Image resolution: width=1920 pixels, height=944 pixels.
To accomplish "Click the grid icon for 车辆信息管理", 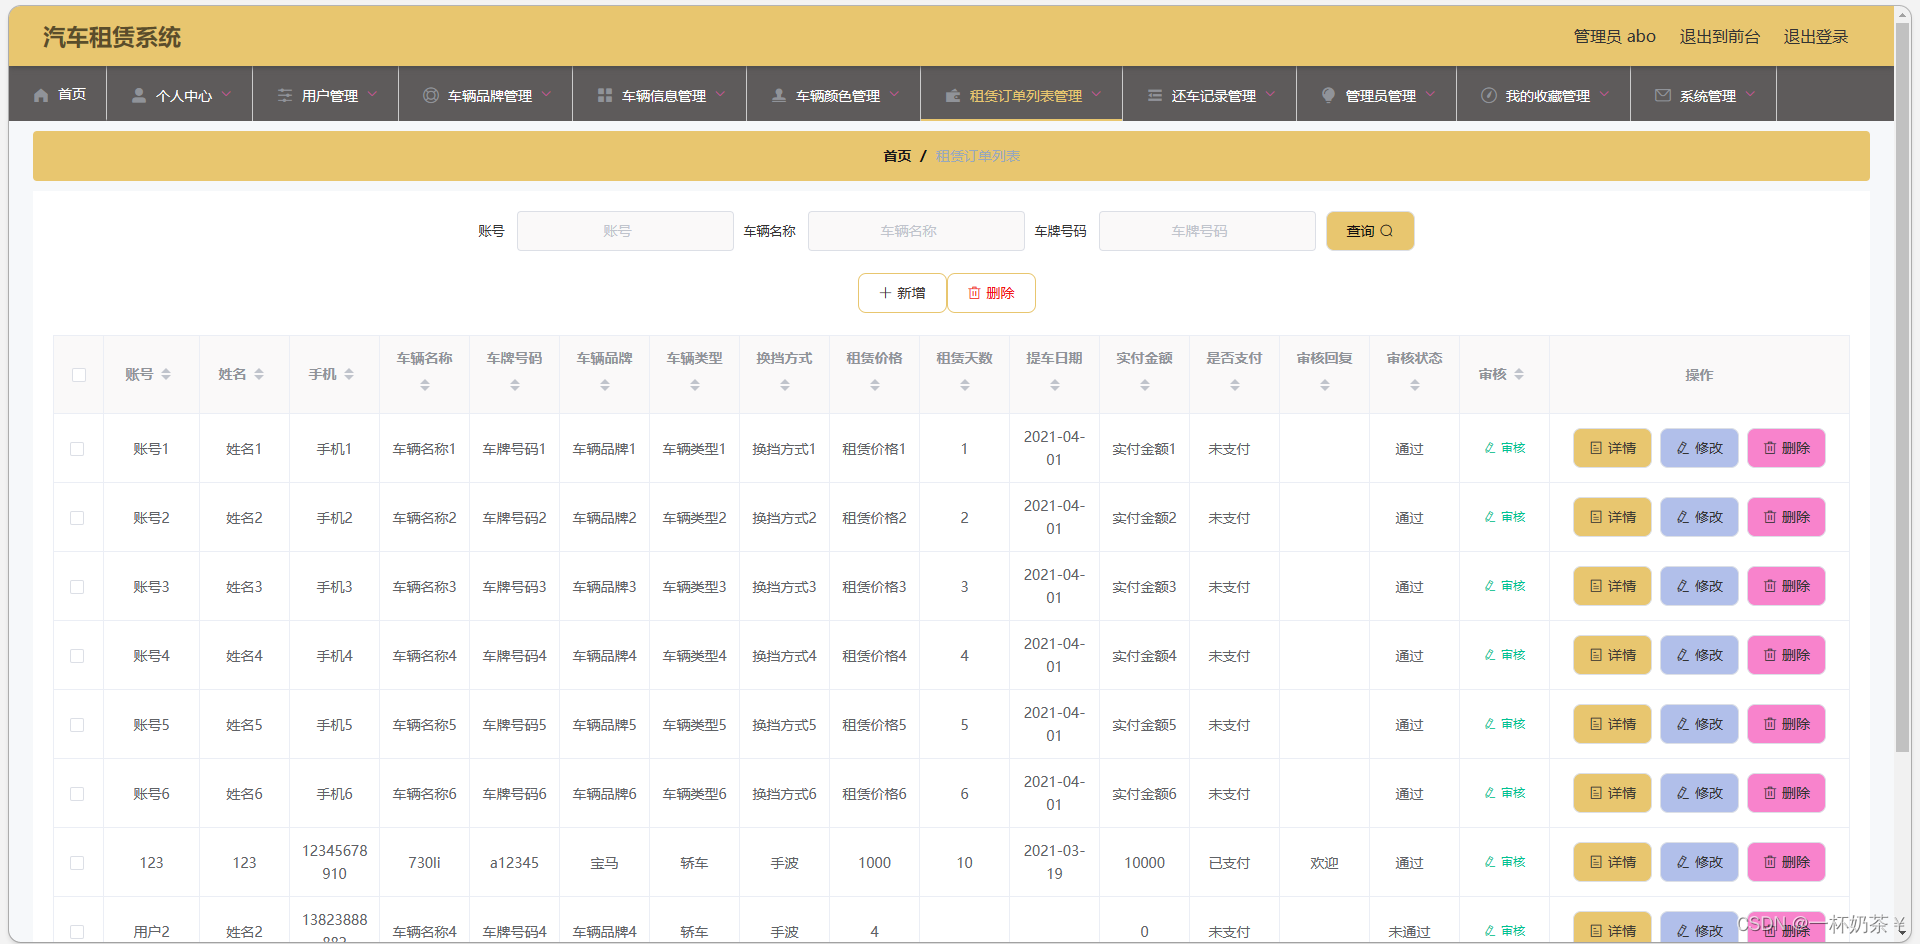I will tap(605, 95).
